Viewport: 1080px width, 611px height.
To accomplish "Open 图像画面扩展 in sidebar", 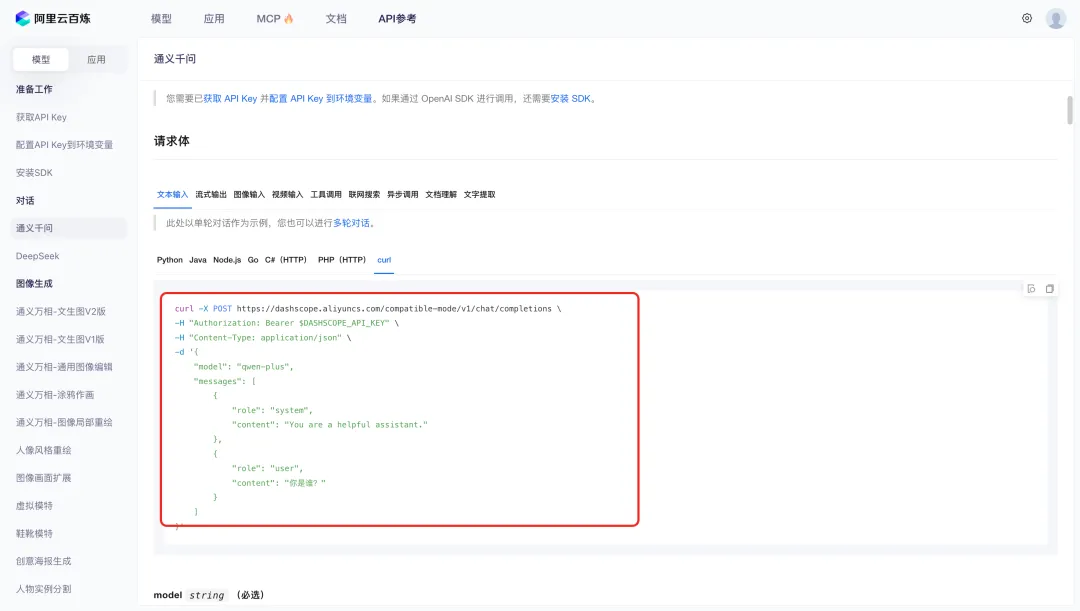I will click(43, 477).
